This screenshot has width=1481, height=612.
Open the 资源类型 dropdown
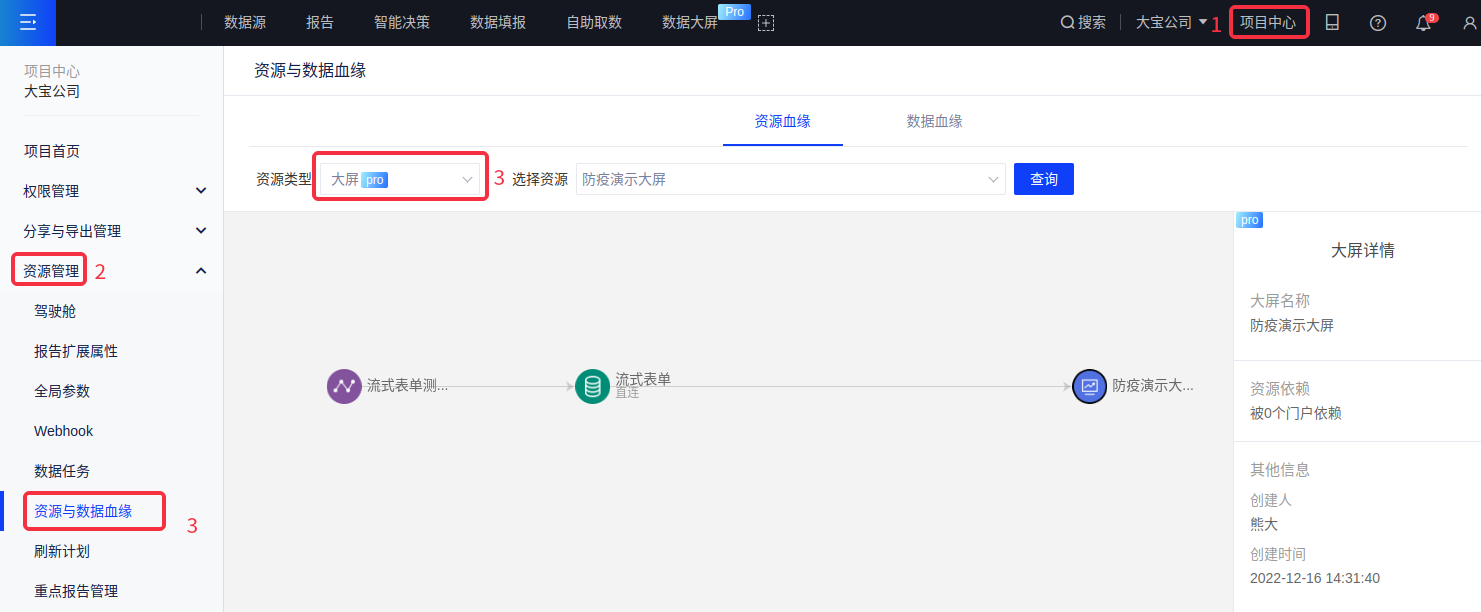tap(400, 179)
